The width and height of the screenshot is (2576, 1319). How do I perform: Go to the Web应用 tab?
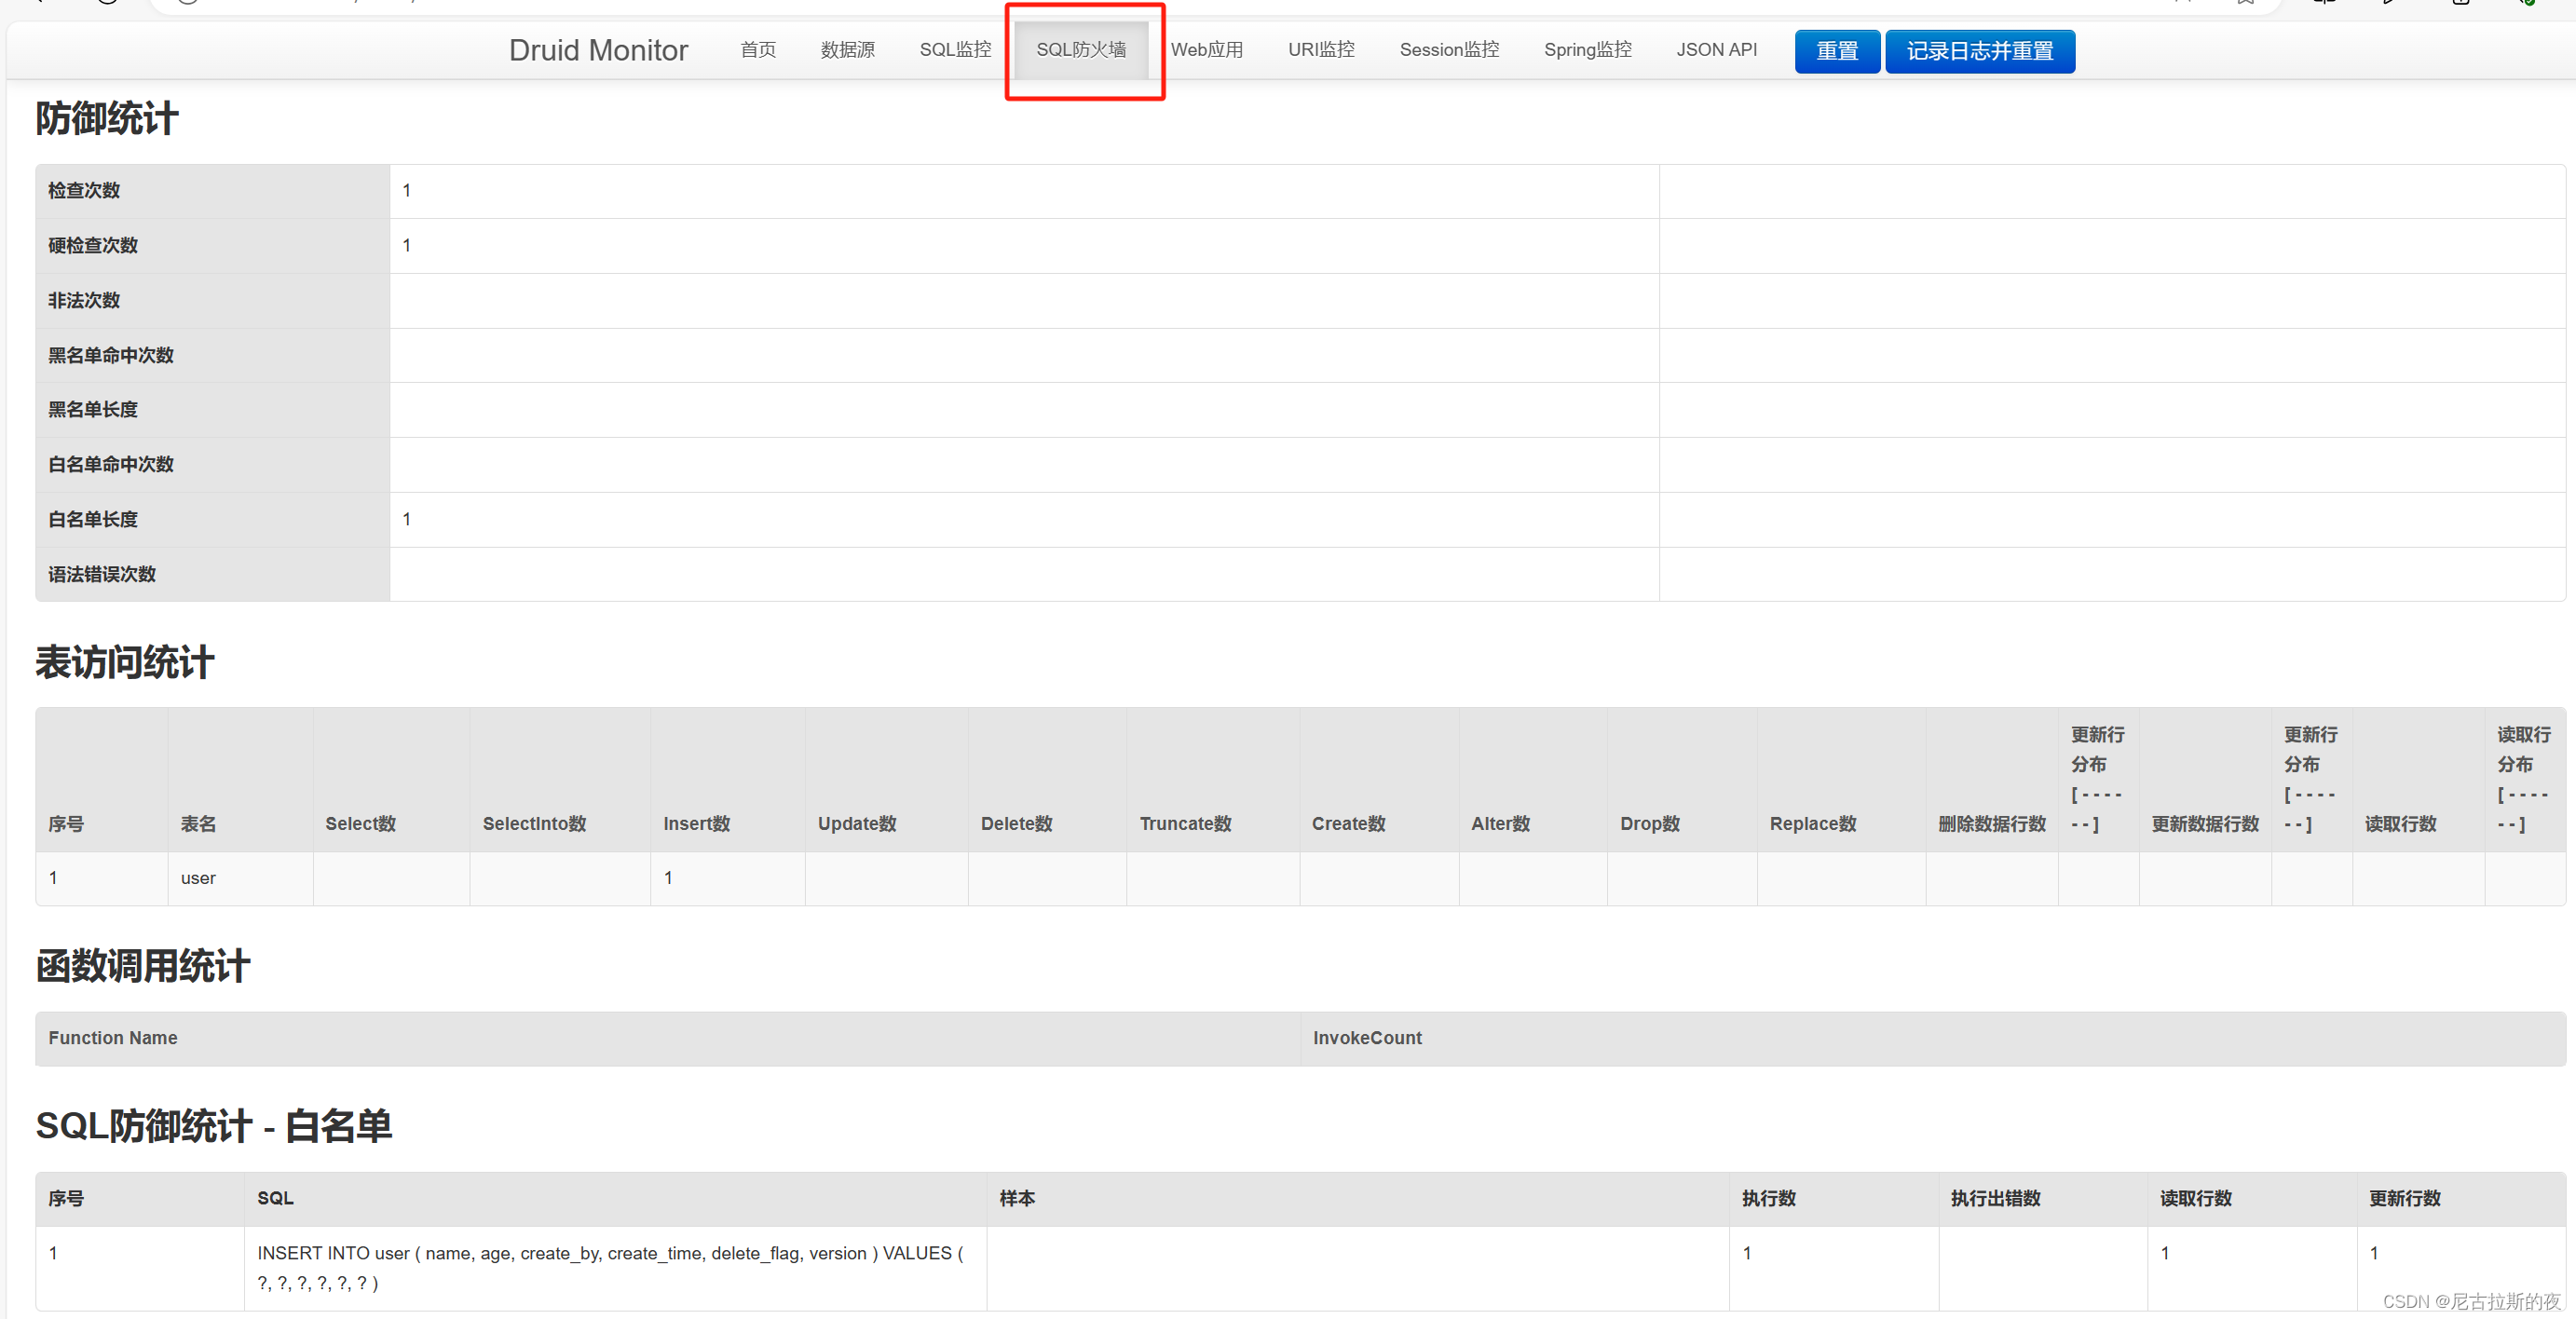pos(1206,50)
